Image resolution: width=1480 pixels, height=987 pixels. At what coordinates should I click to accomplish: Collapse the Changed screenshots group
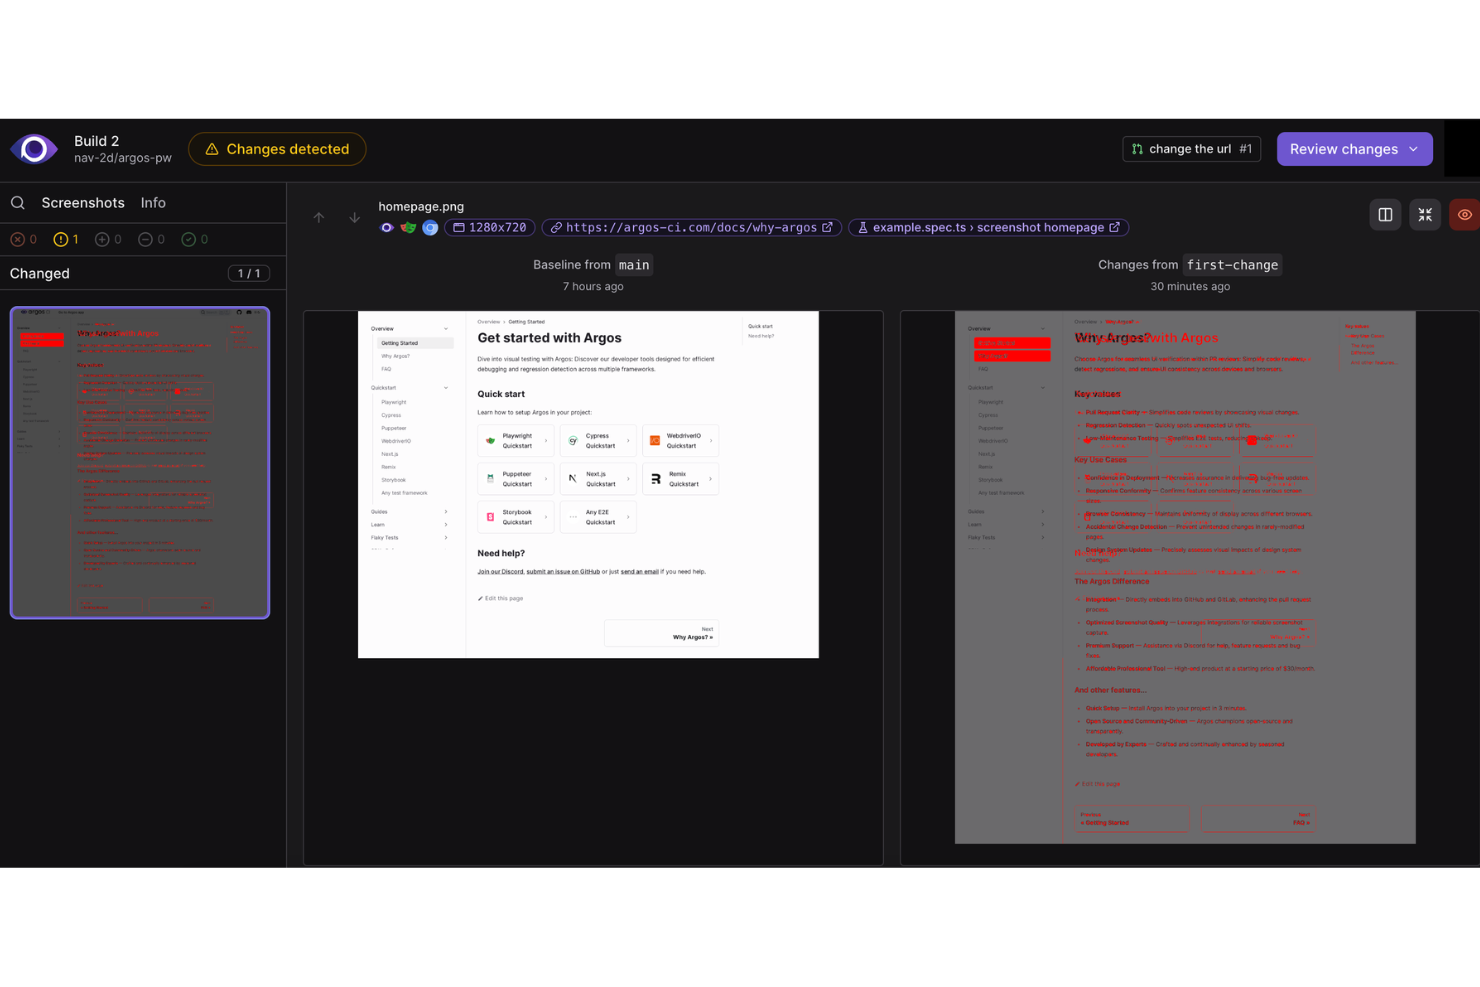click(x=143, y=274)
